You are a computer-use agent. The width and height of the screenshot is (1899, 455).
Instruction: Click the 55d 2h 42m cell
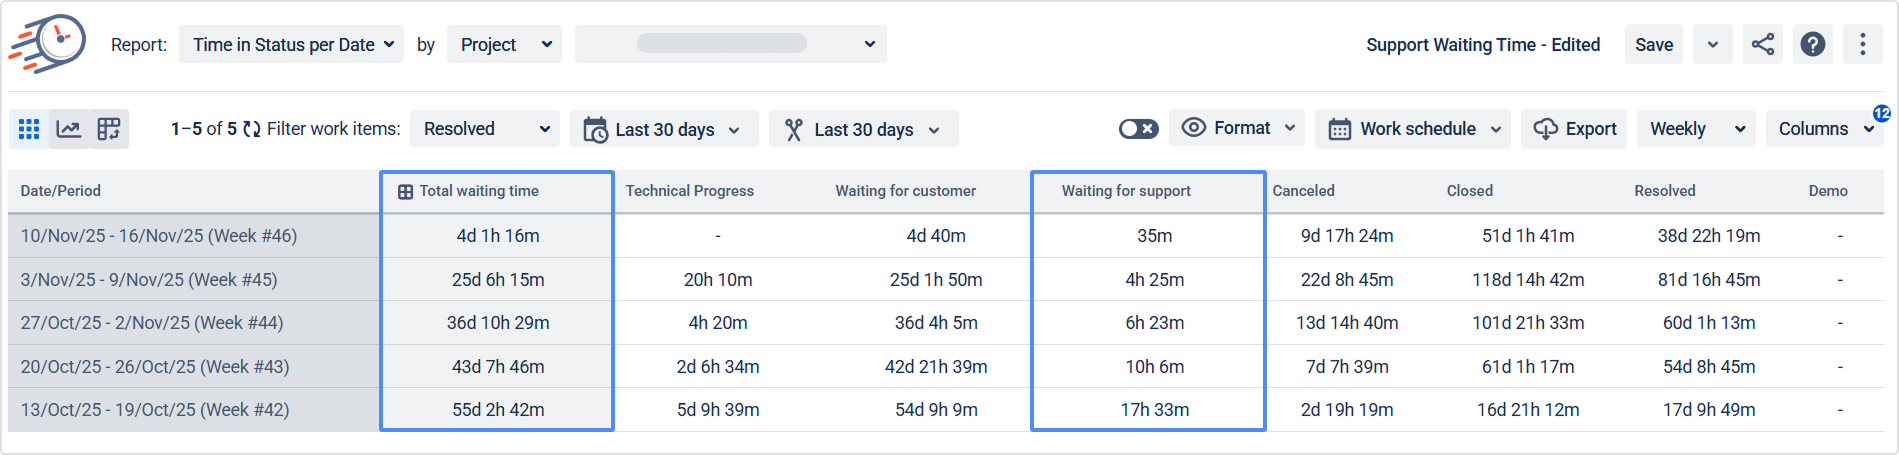pyautogui.click(x=498, y=410)
